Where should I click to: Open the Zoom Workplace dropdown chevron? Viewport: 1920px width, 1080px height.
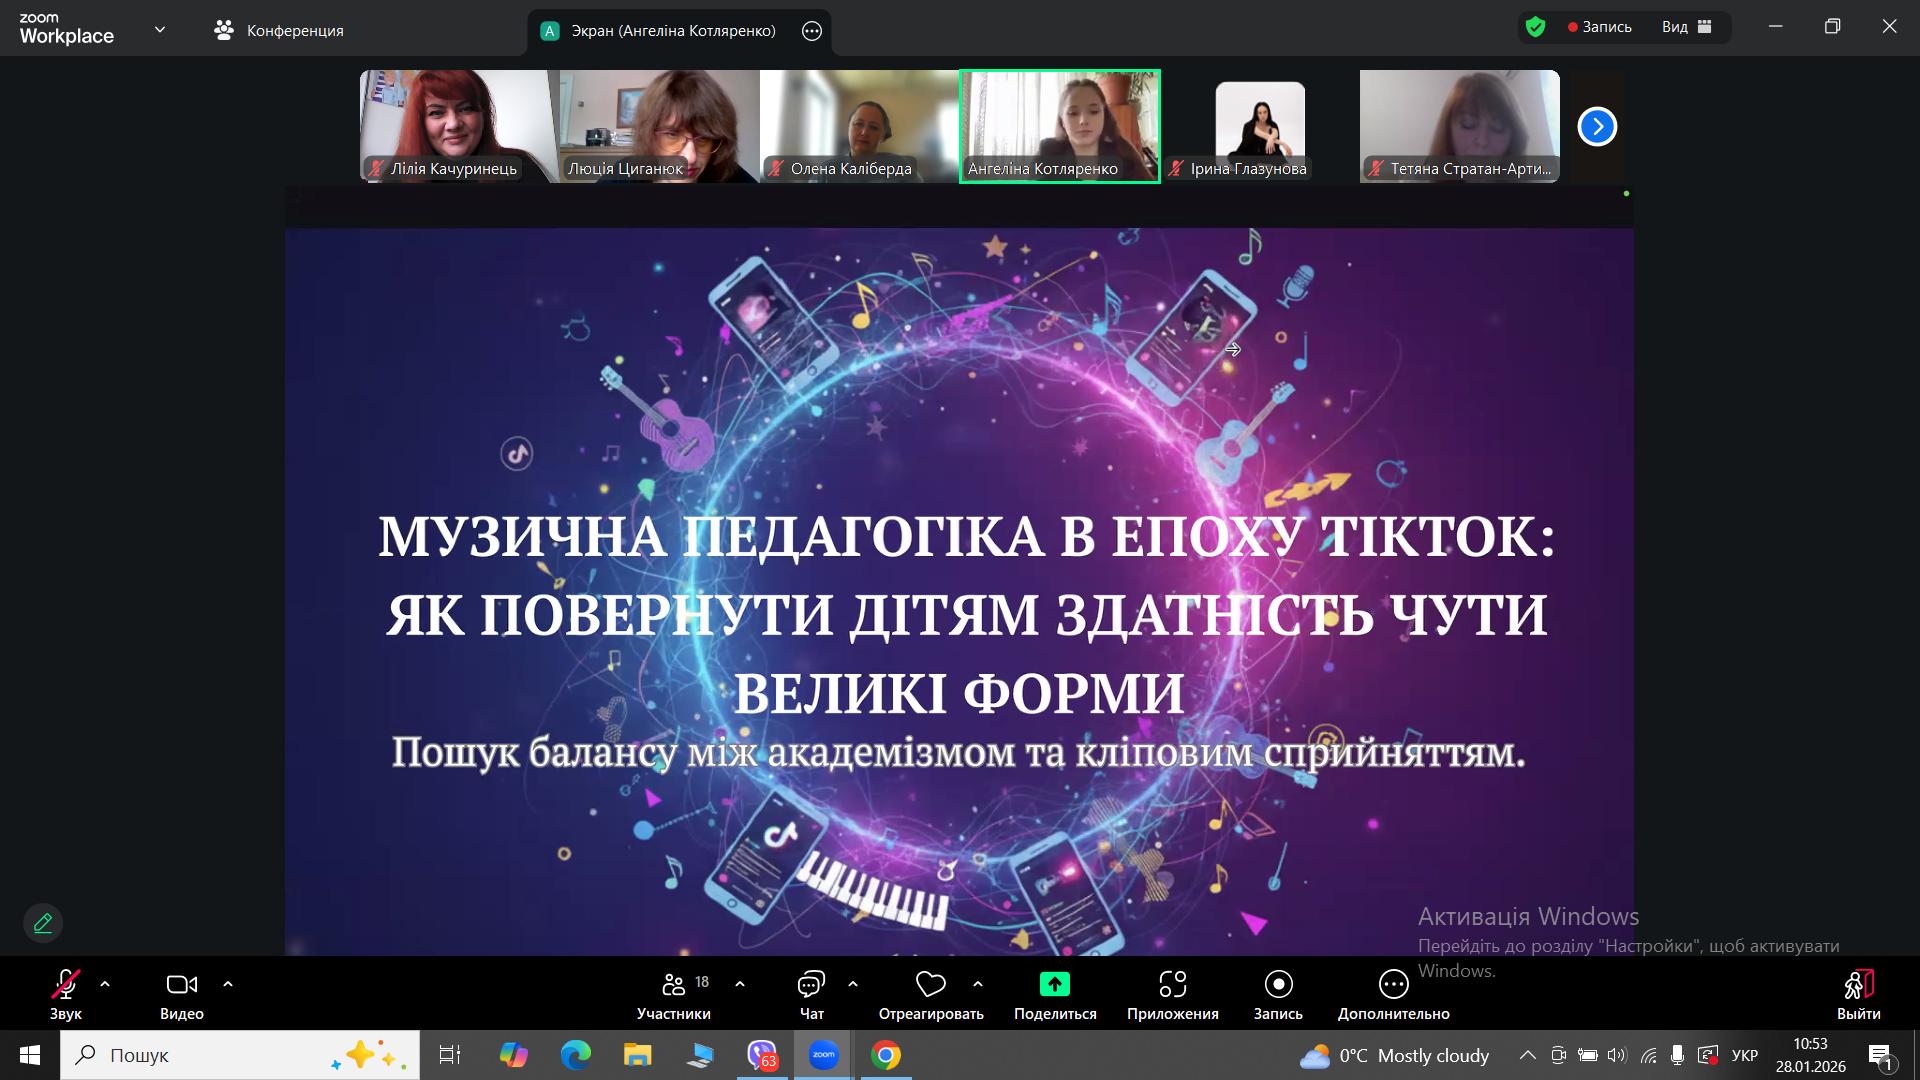point(160,30)
